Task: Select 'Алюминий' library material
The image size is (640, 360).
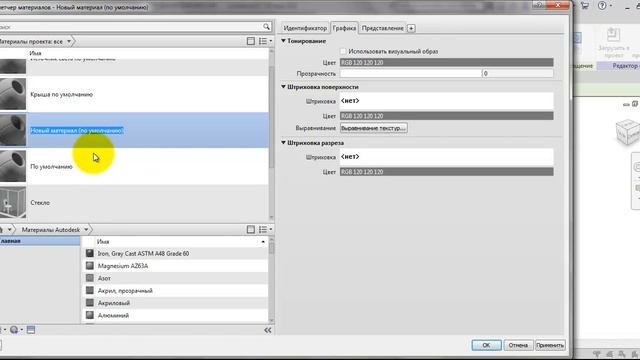Action: point(176,315)
